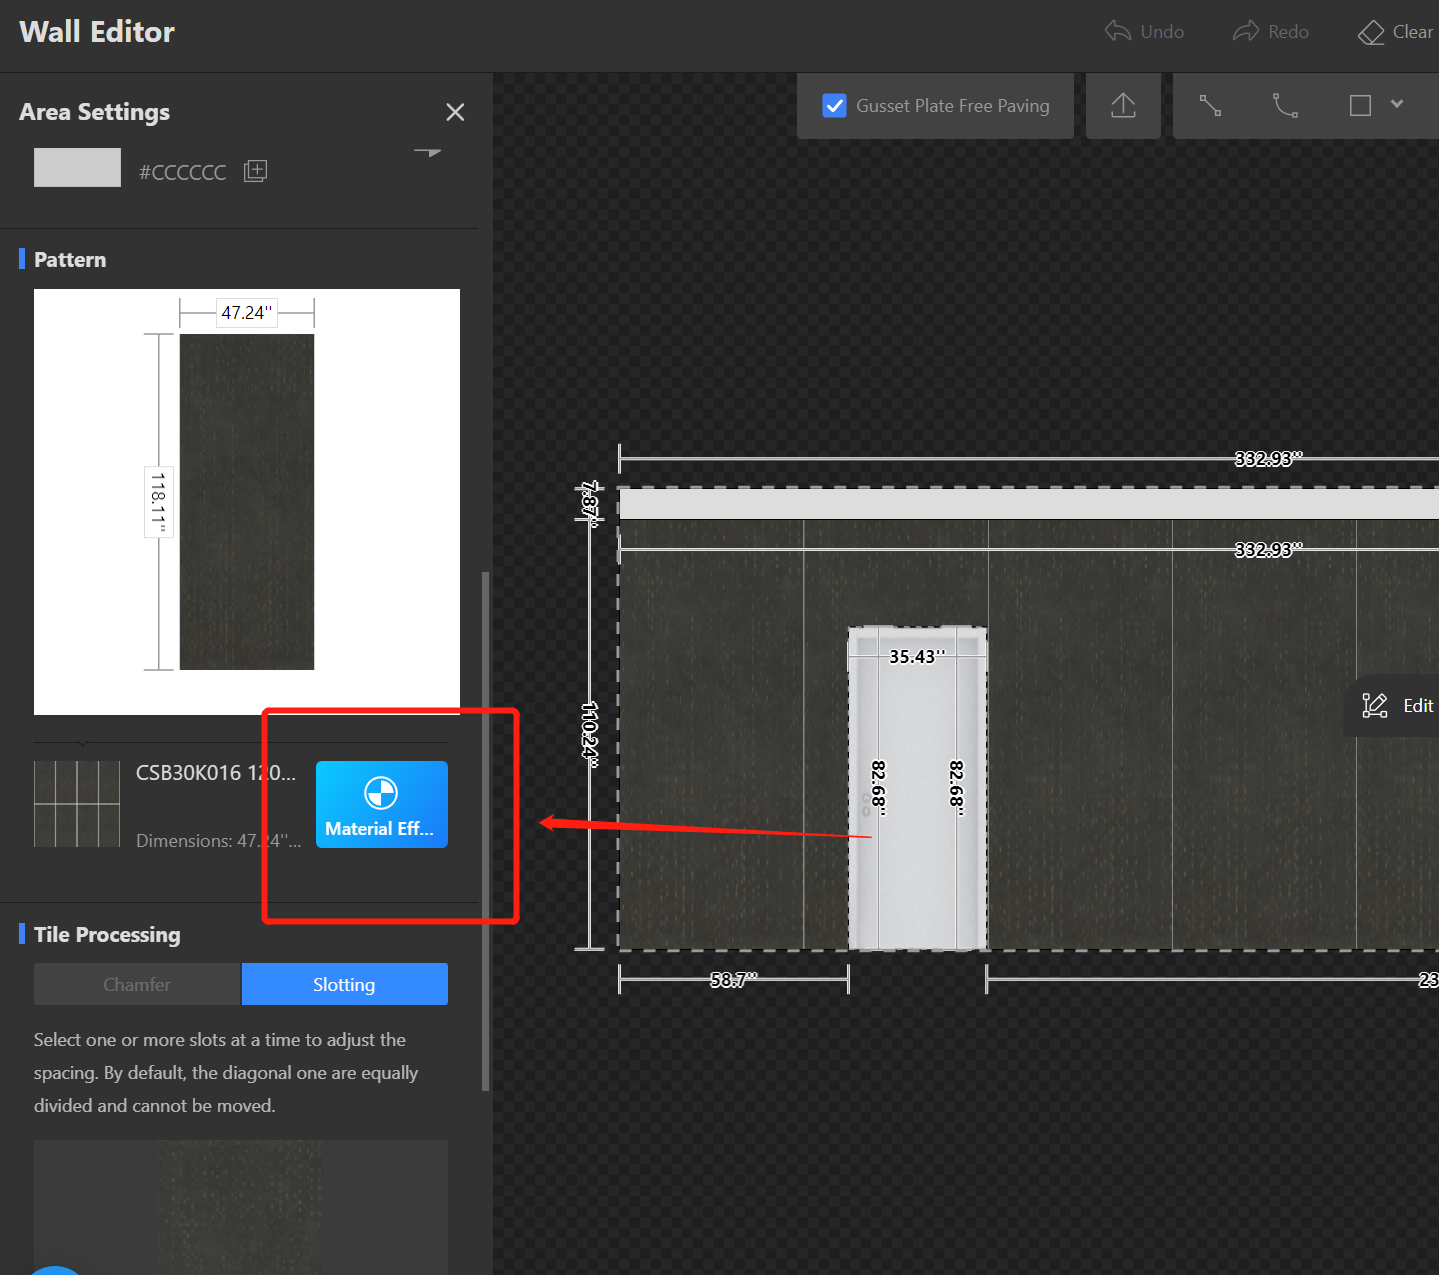Click the Redo arrow icon
Image resolution: width=1439 pixels, height=1275 pixels.
pyautogui.click(x=1245, y=31)
